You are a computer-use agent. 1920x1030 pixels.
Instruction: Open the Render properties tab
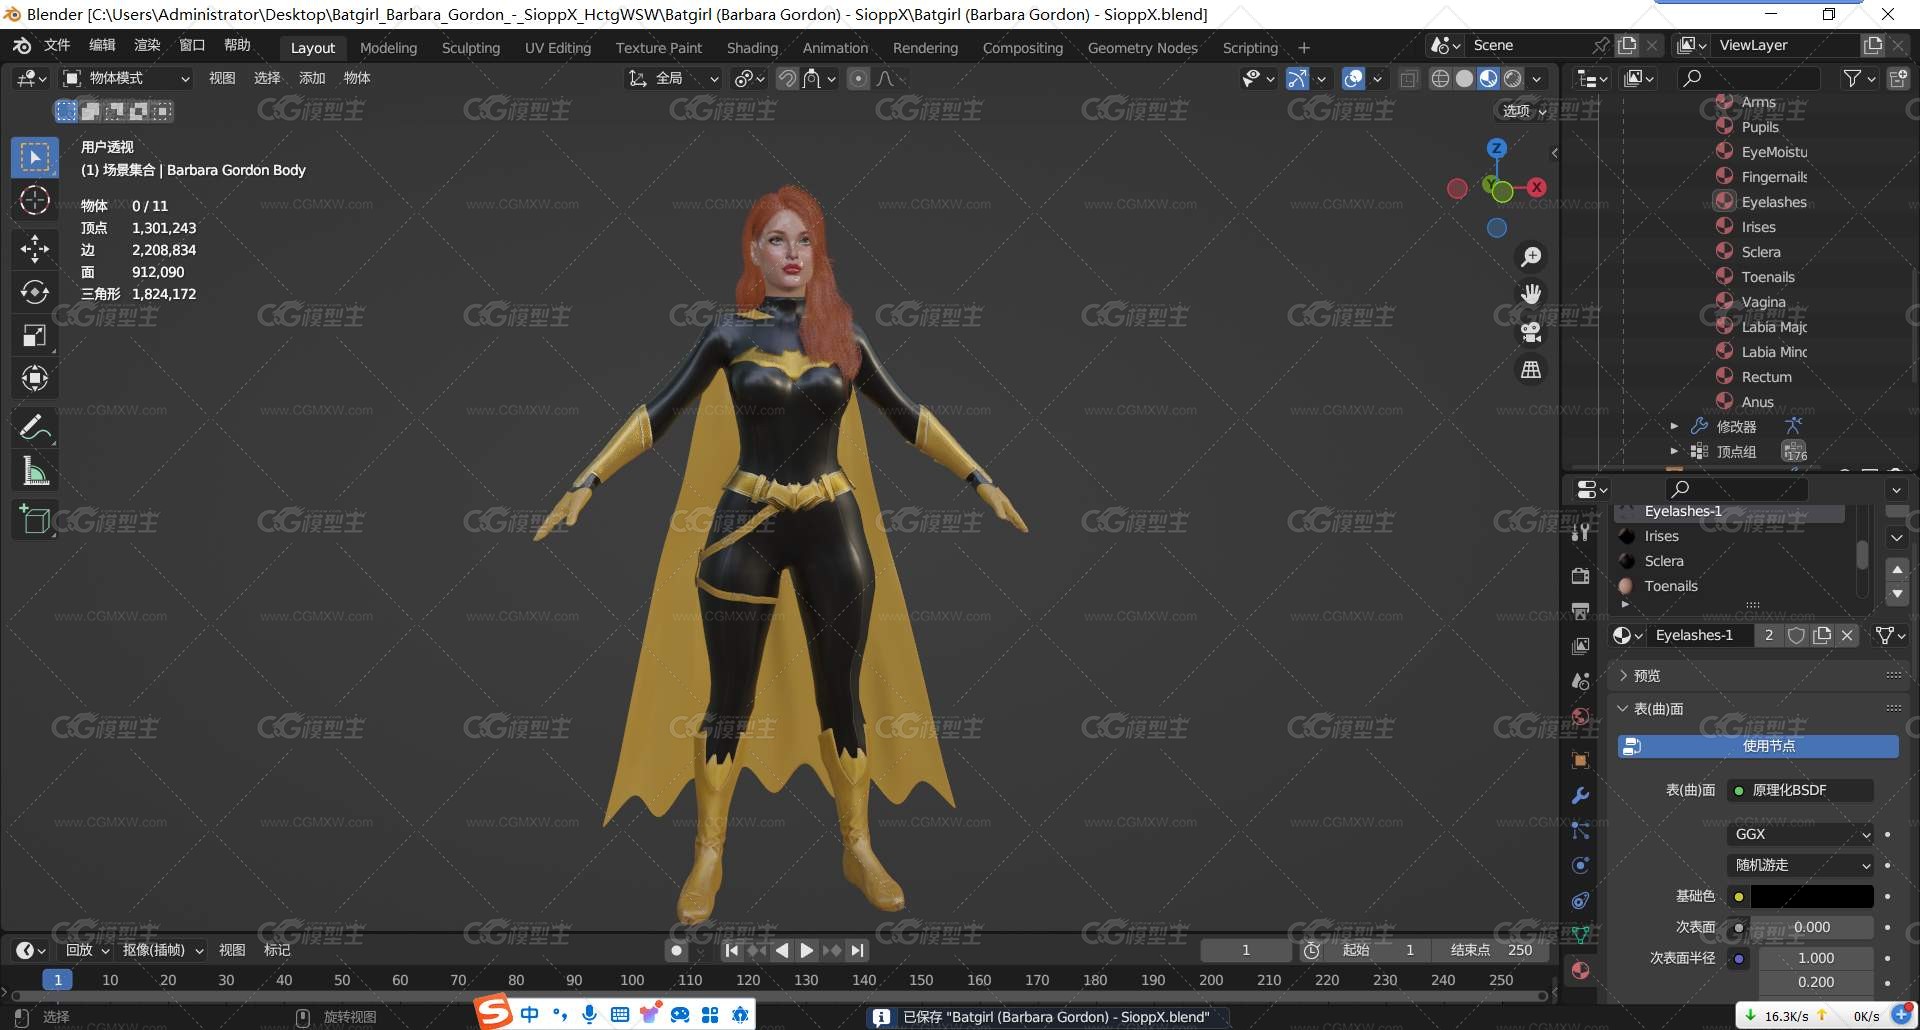click(1581, 576)
